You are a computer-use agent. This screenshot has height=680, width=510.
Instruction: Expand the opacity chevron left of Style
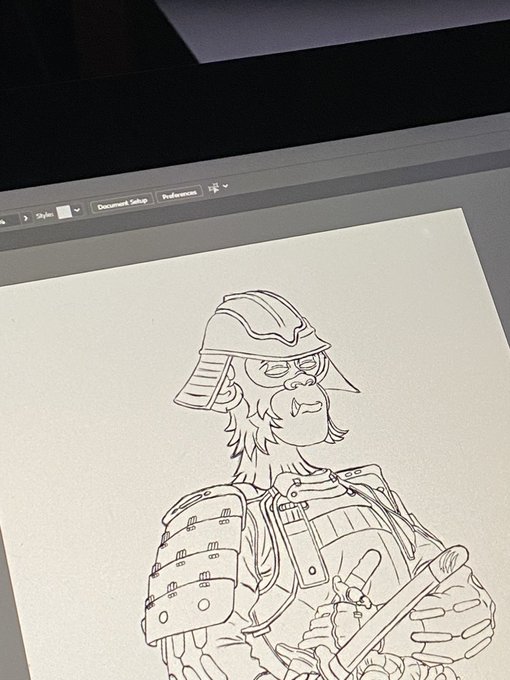point(26,218)
